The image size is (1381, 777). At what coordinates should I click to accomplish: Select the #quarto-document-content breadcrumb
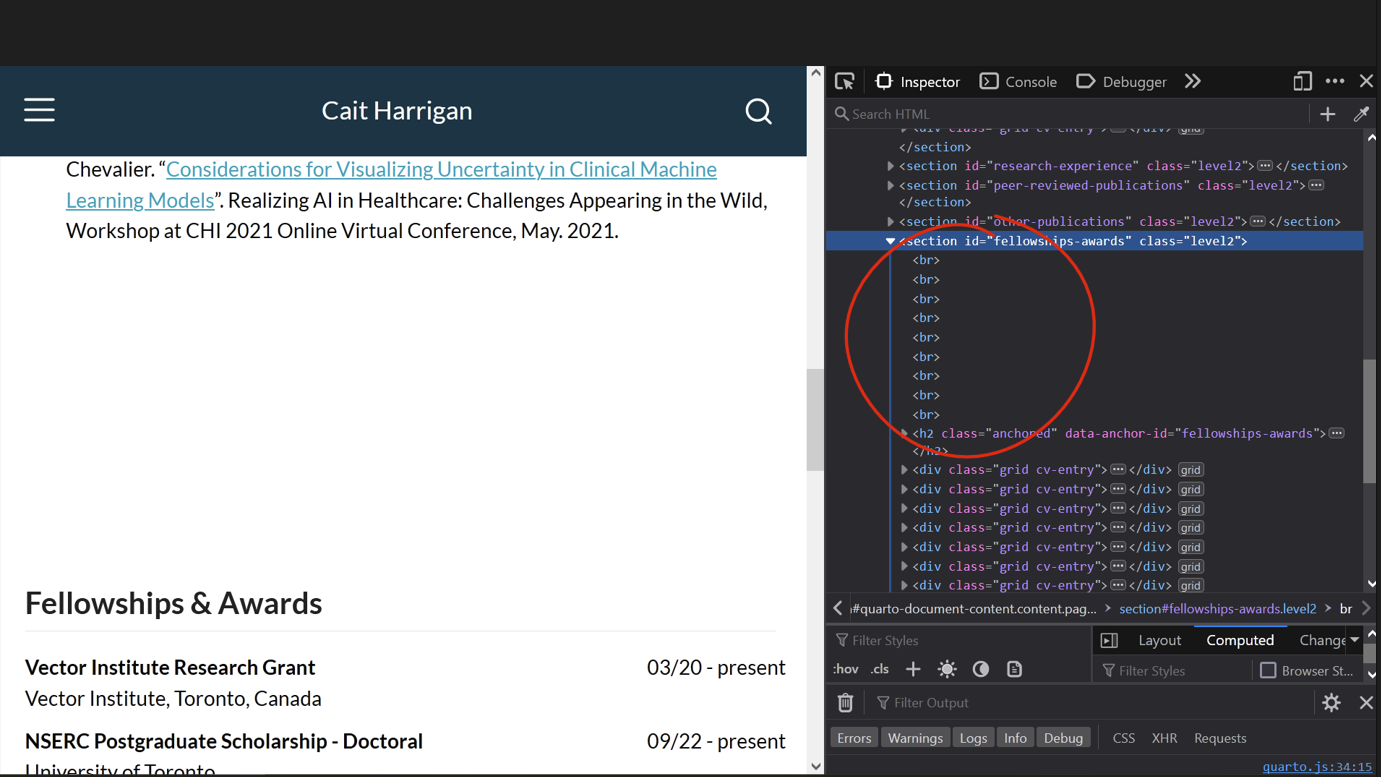pyautogui.click(x=974, y=608)
